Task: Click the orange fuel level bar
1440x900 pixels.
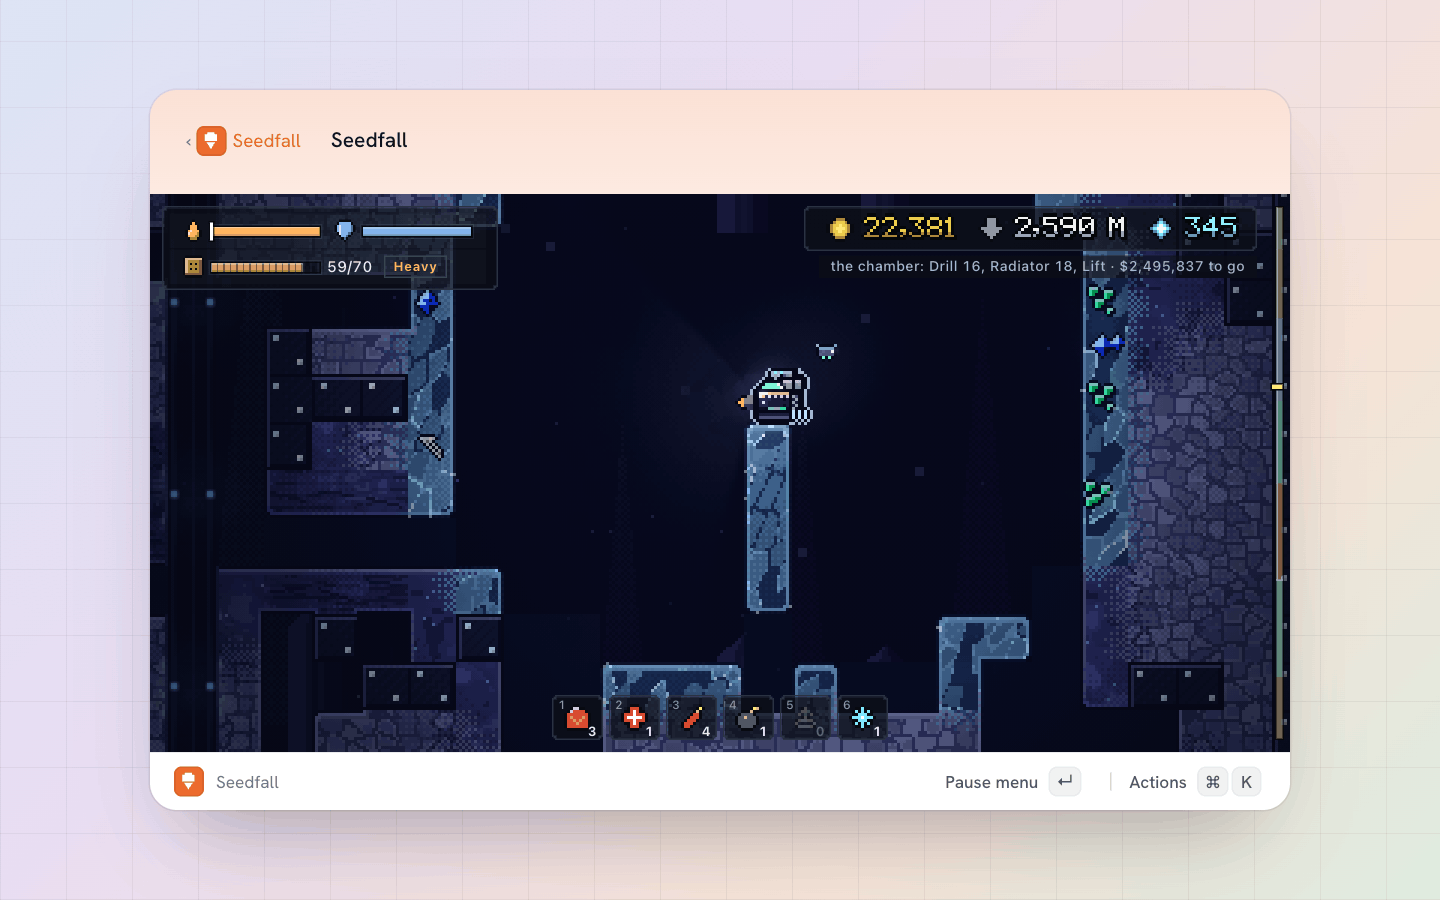Action: pos(265,231)
